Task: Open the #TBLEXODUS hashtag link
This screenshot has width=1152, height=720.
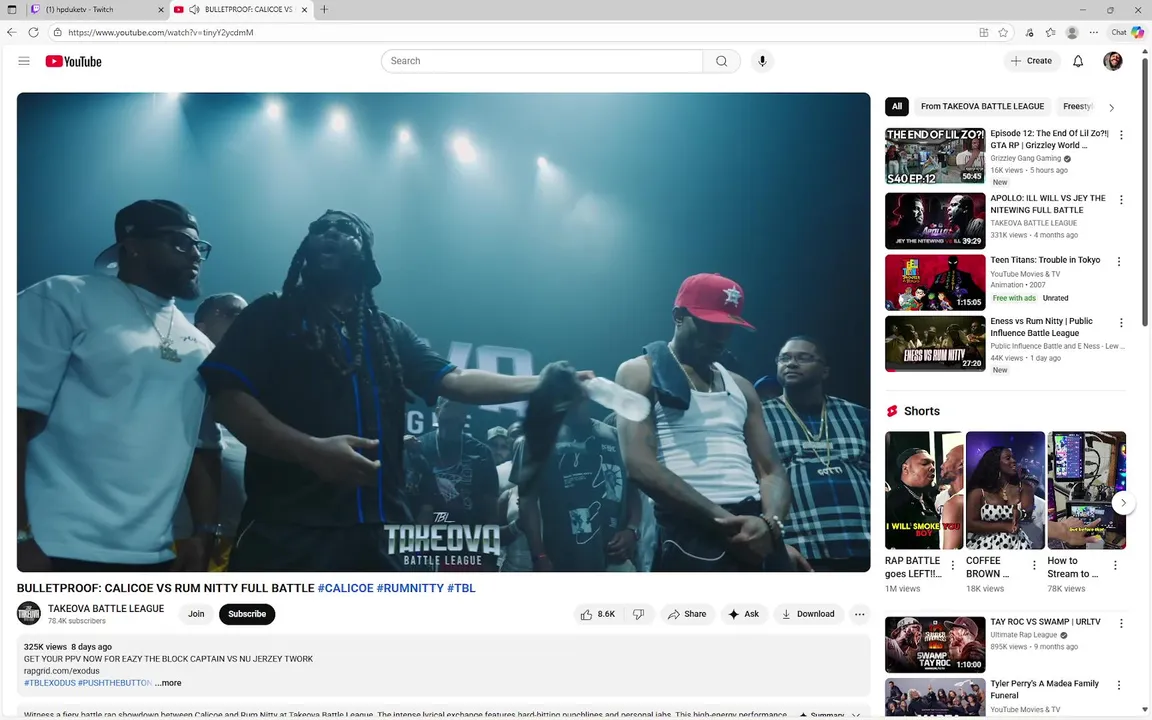Action: point(49,683)
